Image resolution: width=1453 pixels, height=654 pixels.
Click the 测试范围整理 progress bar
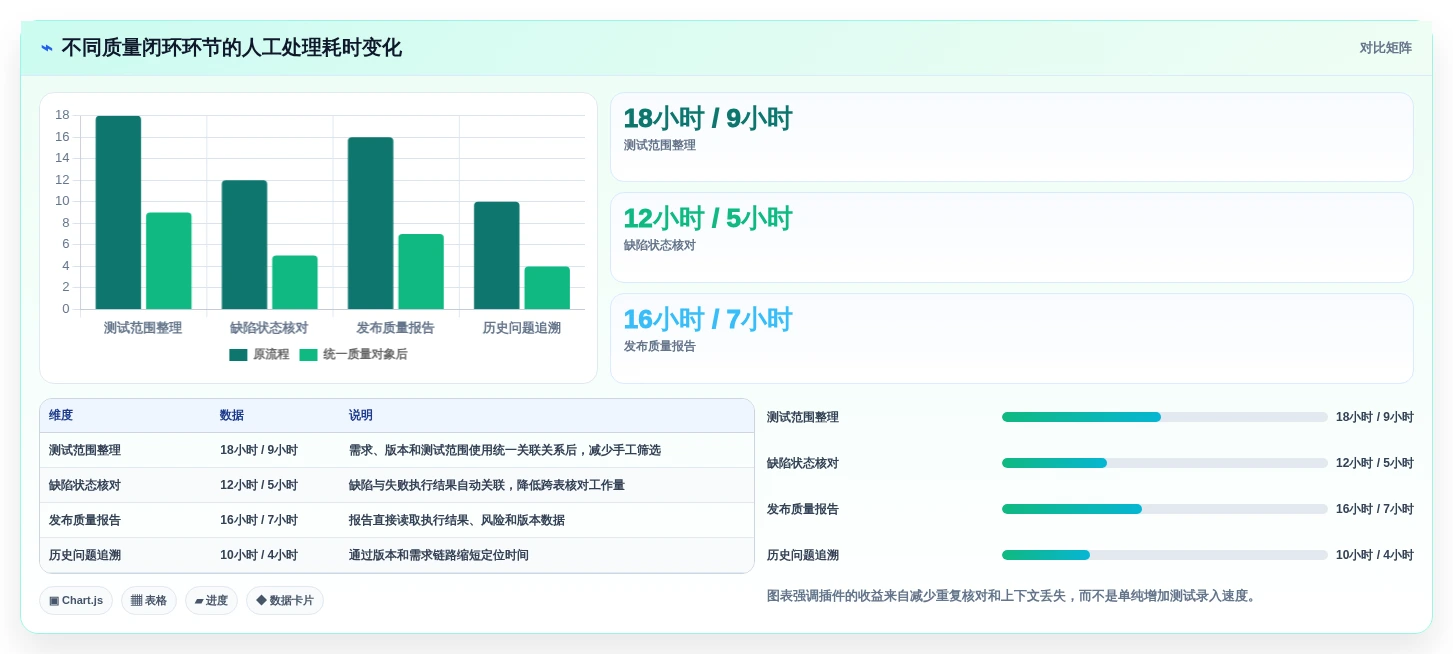pos(1165,417)
